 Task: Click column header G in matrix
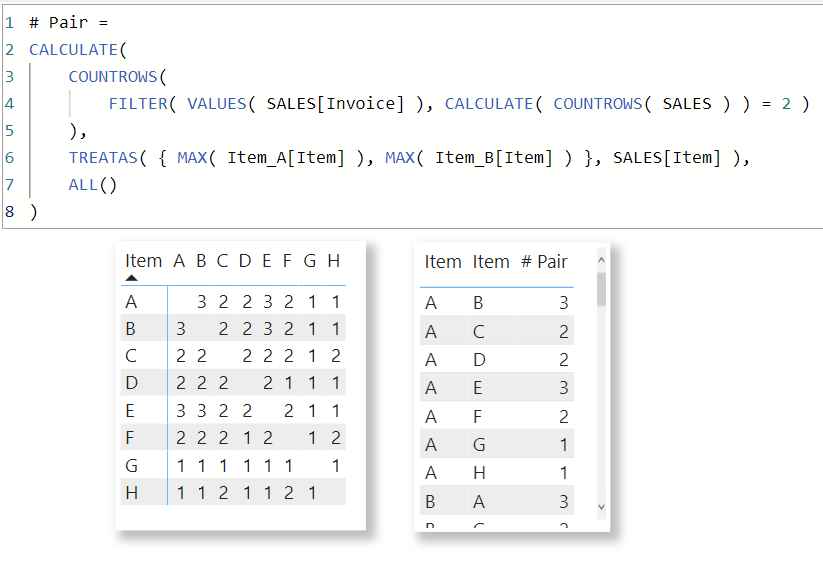(x=310, y=261)
